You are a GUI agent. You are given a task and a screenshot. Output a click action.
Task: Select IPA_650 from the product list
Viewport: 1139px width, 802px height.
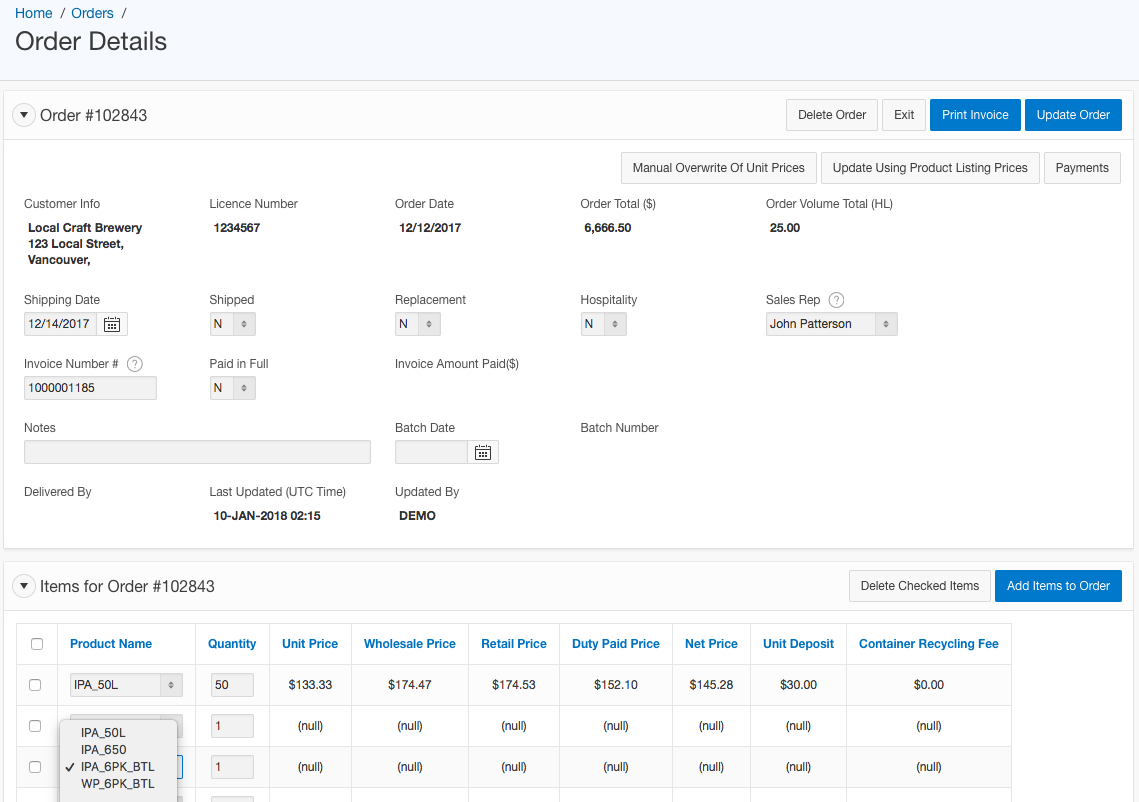click(104, 750)
